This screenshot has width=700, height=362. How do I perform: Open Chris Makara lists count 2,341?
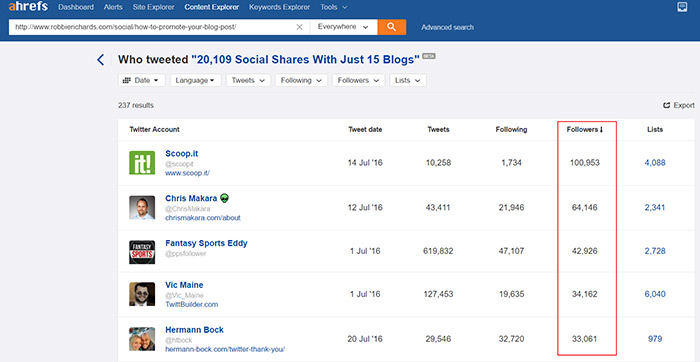coord(655,208)
